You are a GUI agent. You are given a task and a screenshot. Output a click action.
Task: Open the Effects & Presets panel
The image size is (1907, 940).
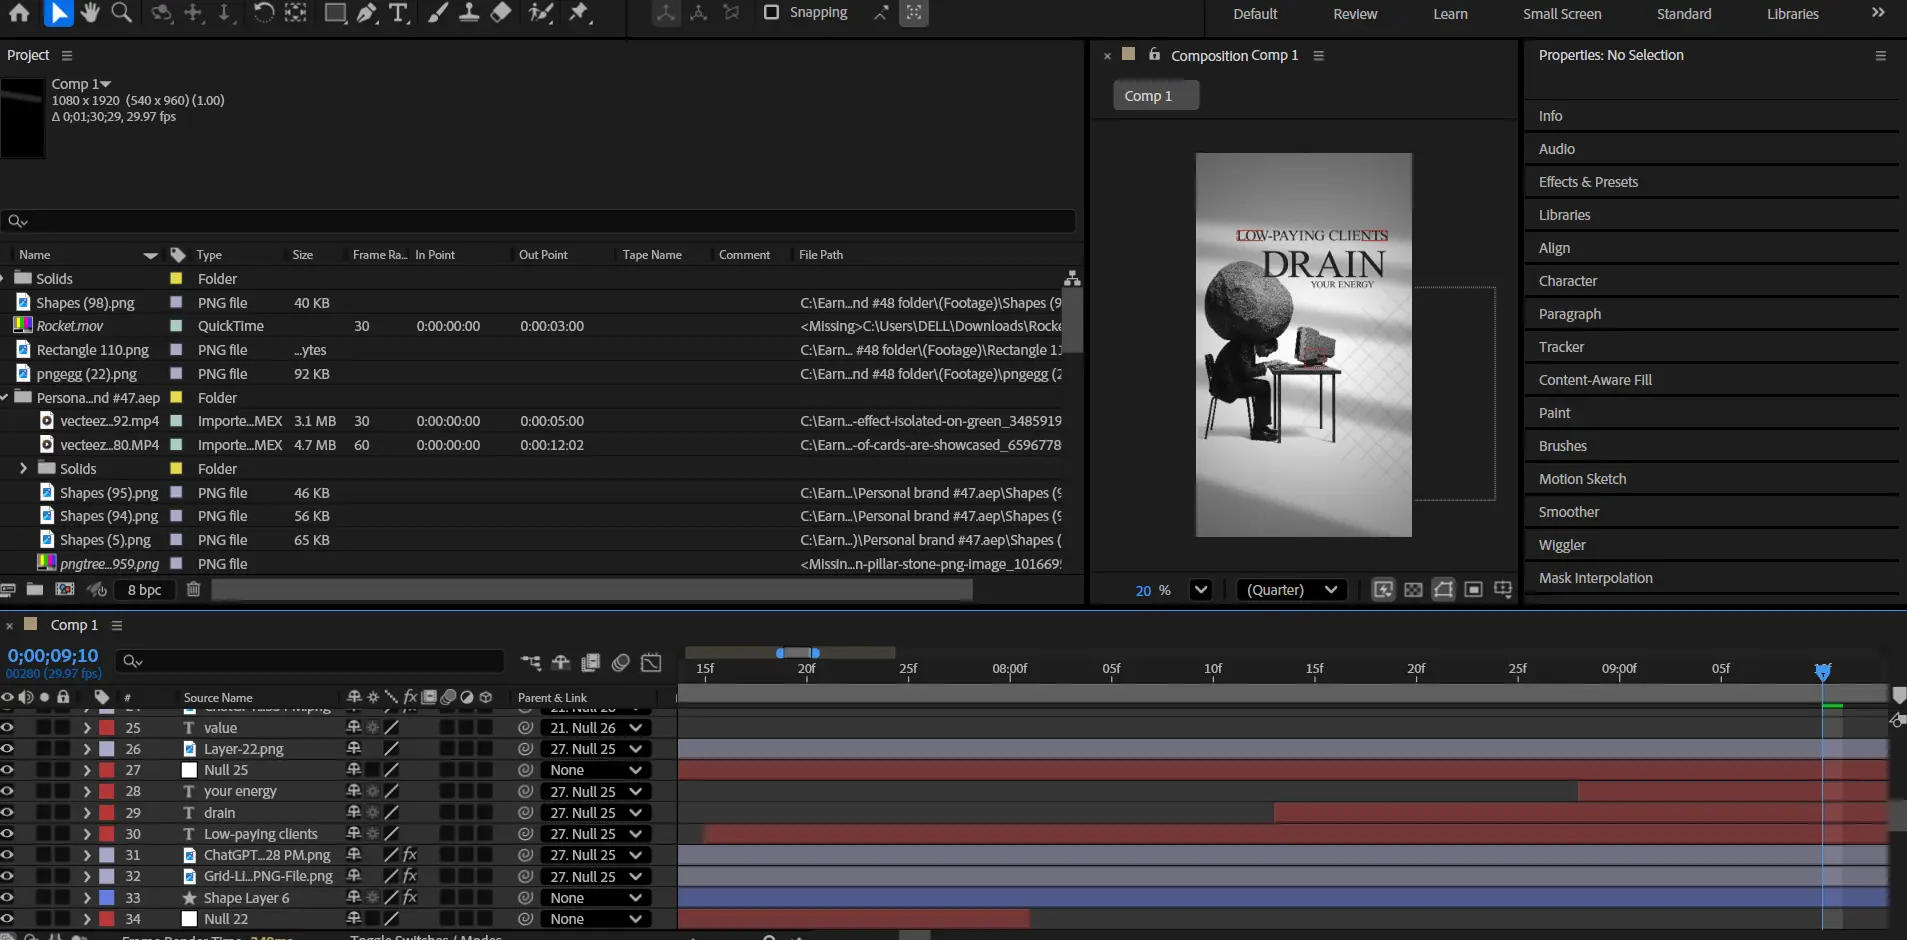click(x=1588, y=182)
